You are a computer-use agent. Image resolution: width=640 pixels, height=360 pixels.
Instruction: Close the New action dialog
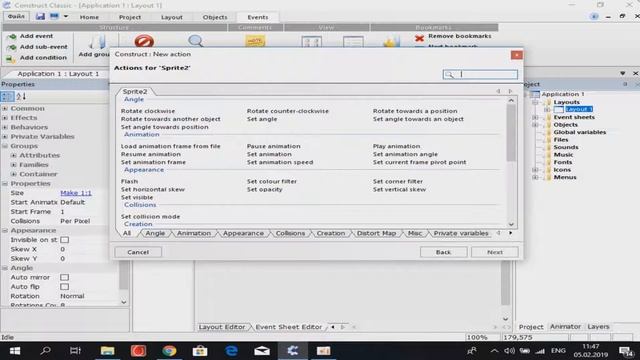(x=516, y=55)
